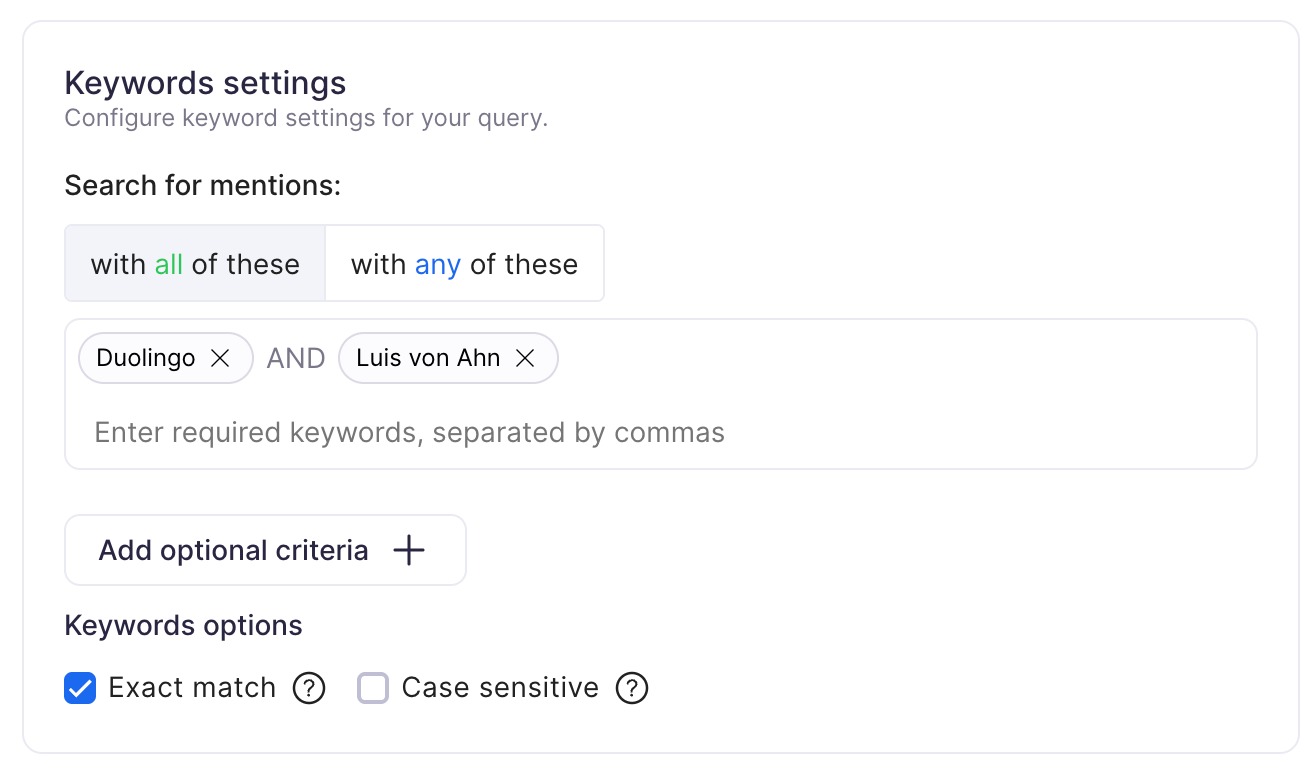Select the 'with all of these' tab

[x=194, y=263]
